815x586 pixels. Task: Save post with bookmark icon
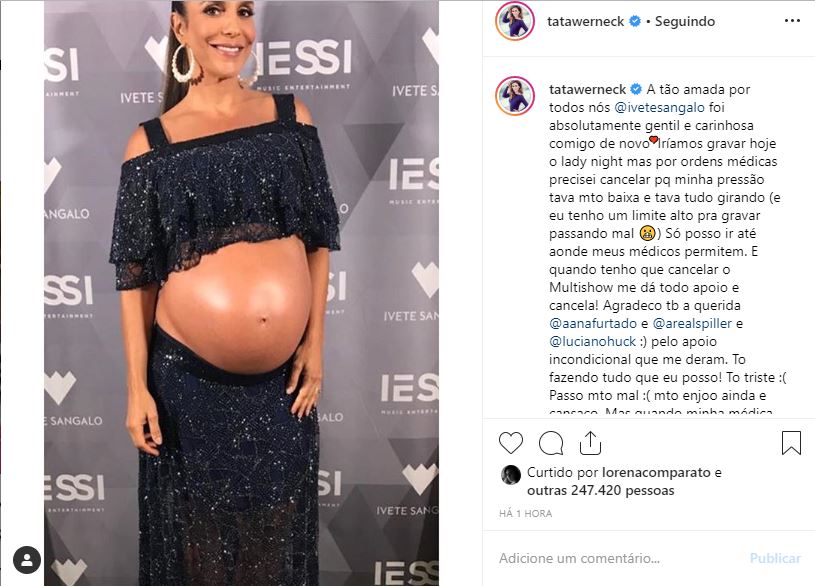(x=791, y=443)
